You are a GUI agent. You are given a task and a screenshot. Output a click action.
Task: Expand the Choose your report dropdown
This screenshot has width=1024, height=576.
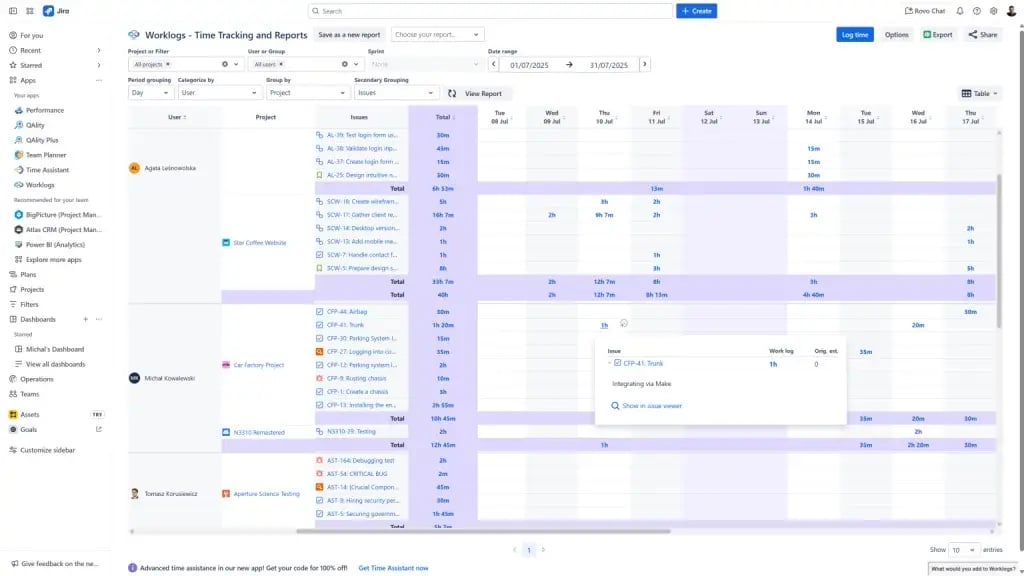click(437, 35)
